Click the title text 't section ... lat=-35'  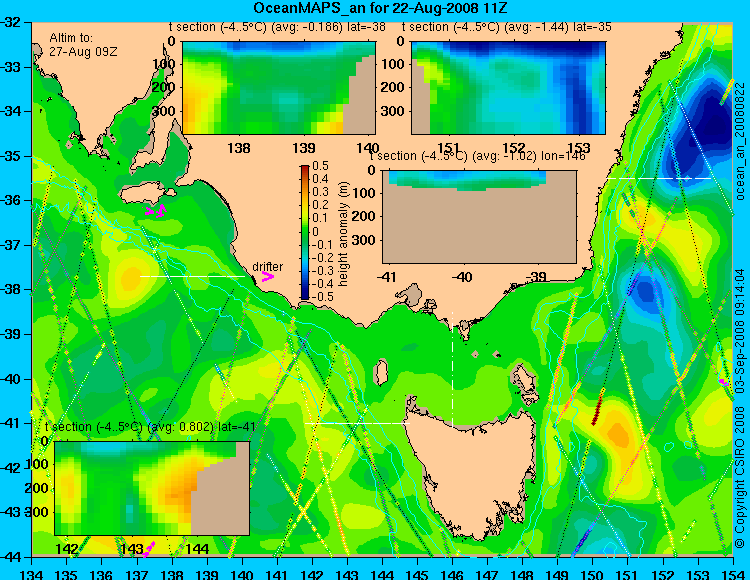point(507,27)
